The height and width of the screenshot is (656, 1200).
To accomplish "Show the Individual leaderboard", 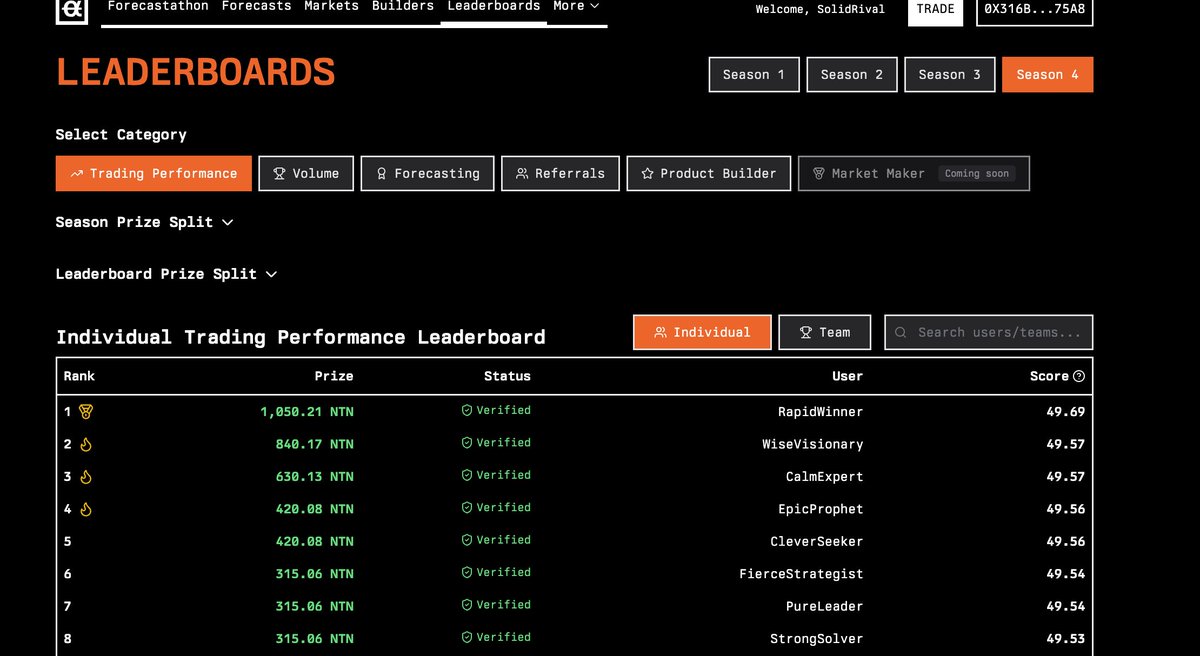I will click(x=702, y=332).
